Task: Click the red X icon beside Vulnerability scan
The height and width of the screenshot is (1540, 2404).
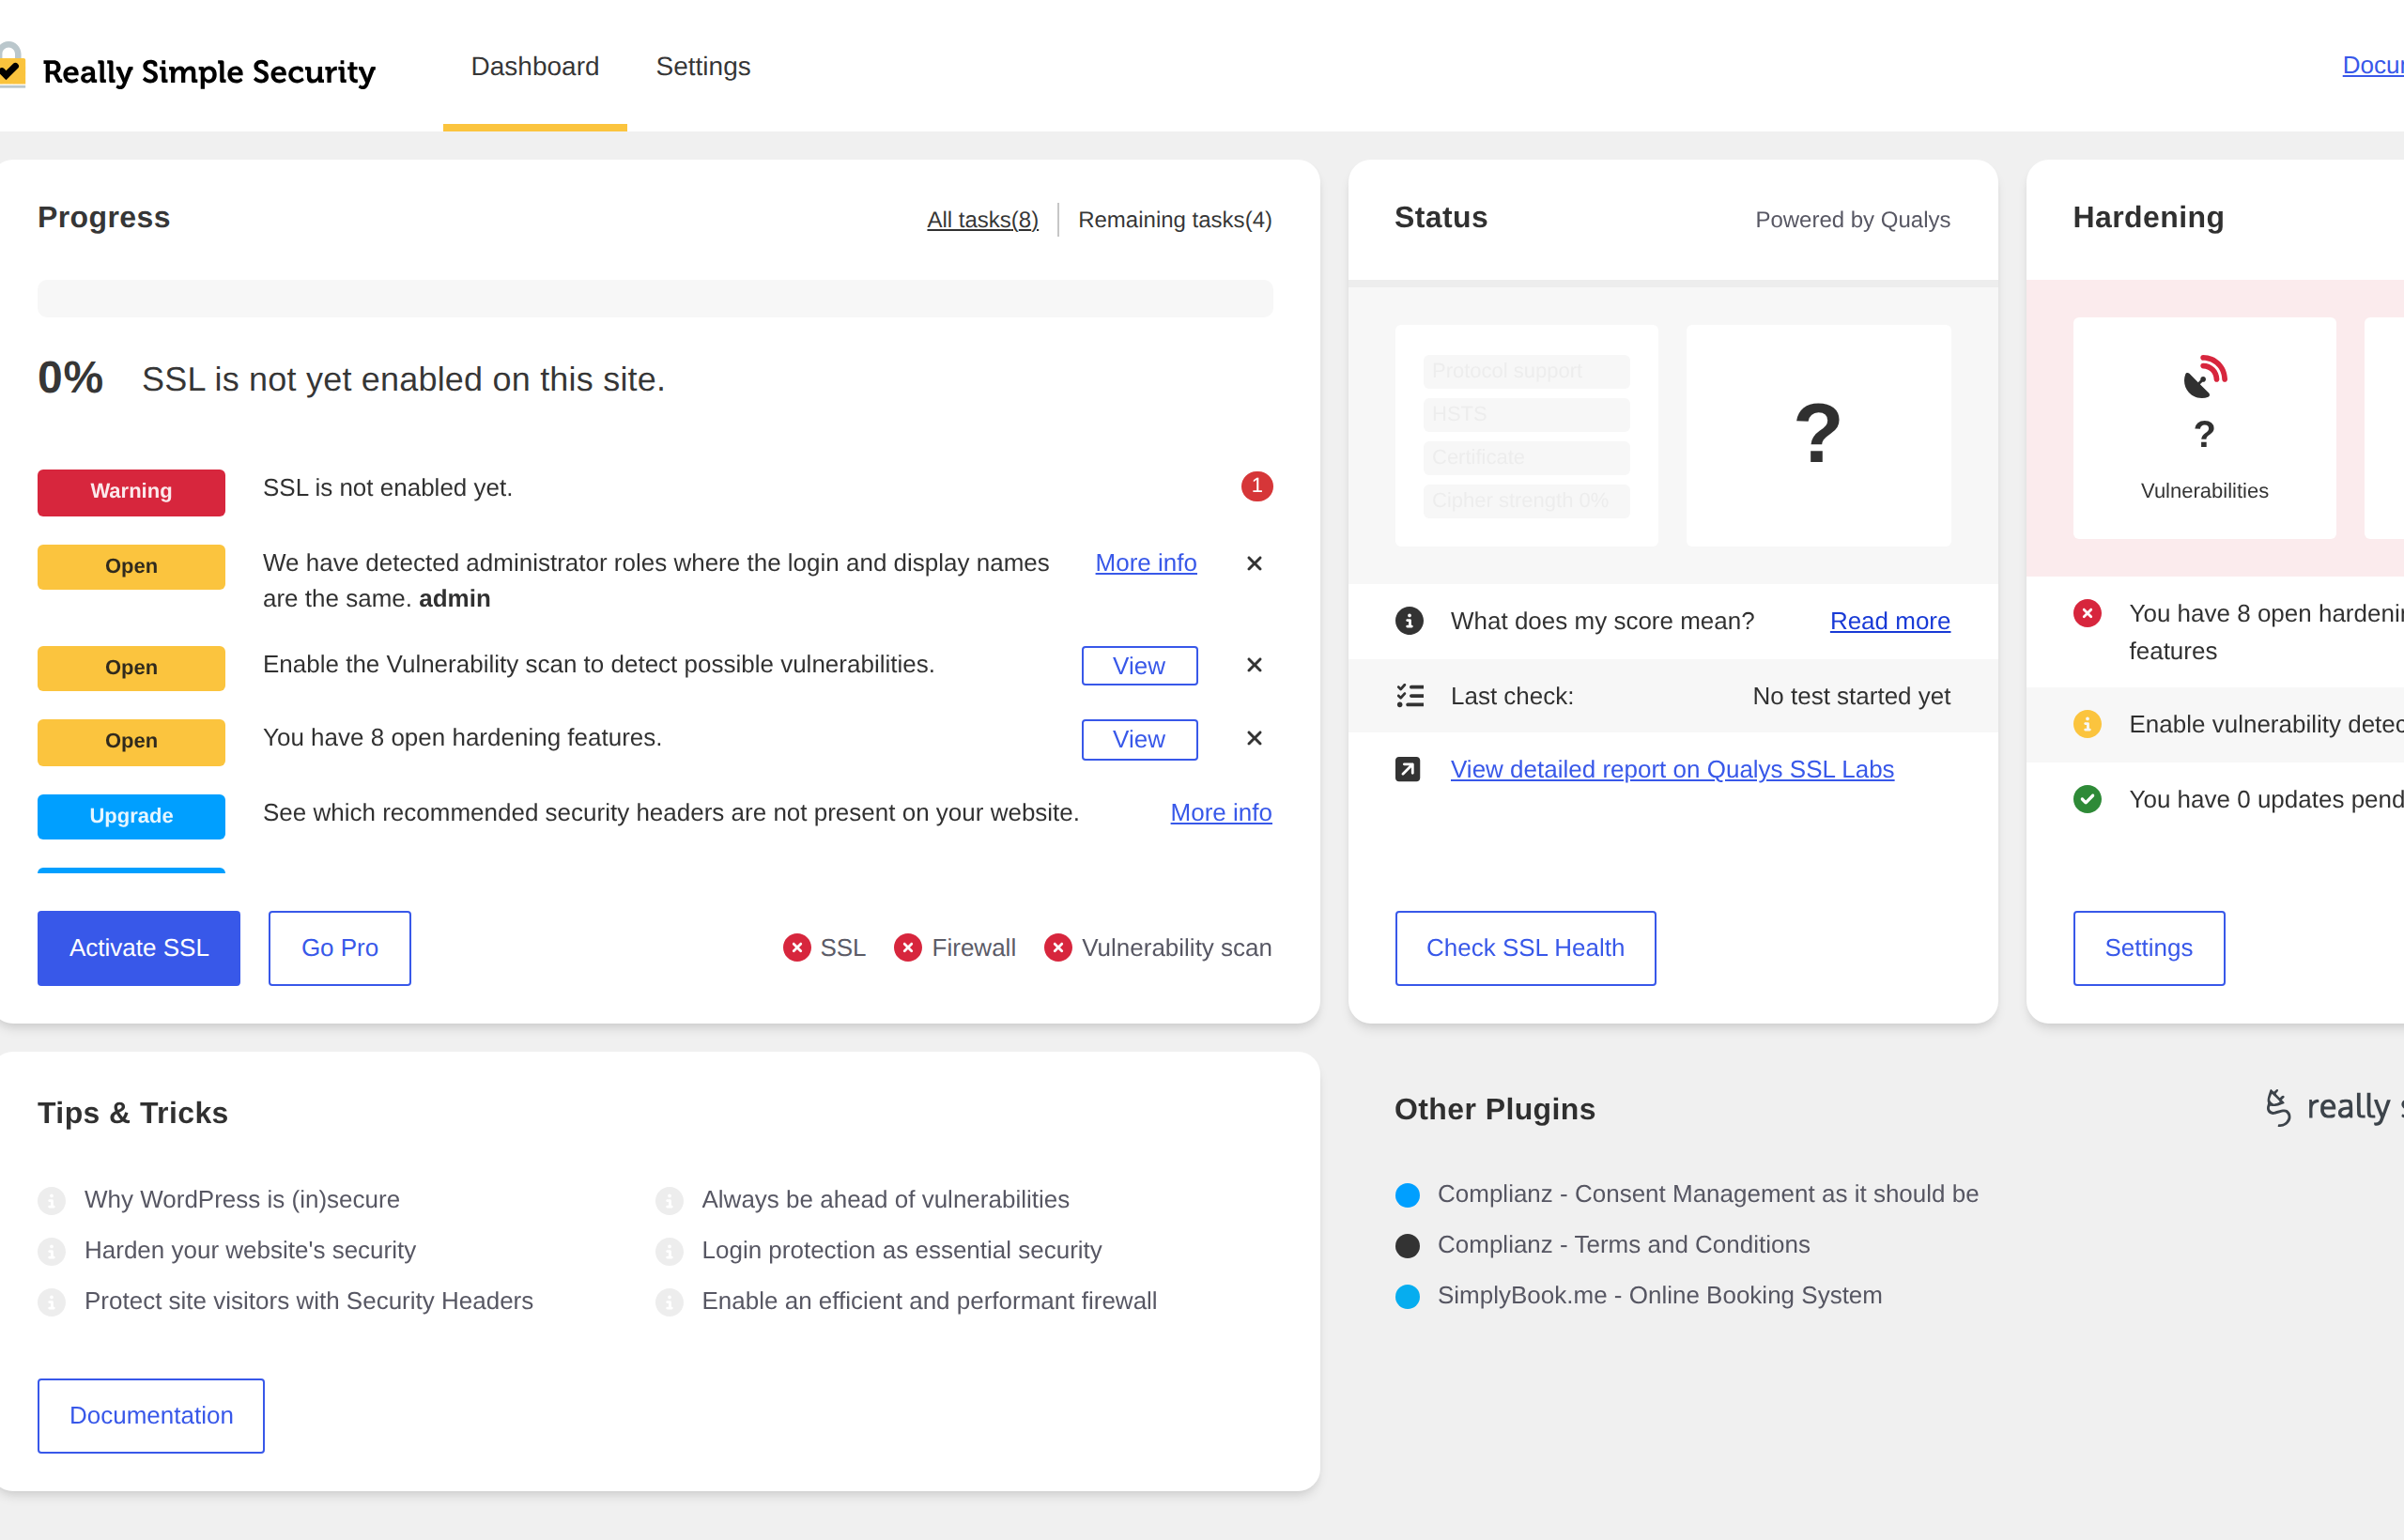Action: click(x=1058, y=947)
